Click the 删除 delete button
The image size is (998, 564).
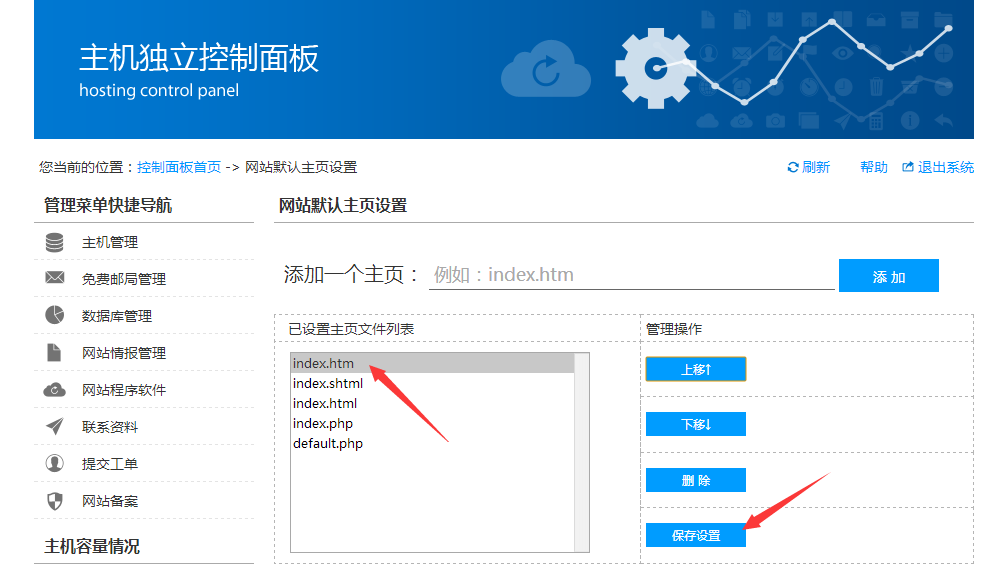tap(695, 481)
